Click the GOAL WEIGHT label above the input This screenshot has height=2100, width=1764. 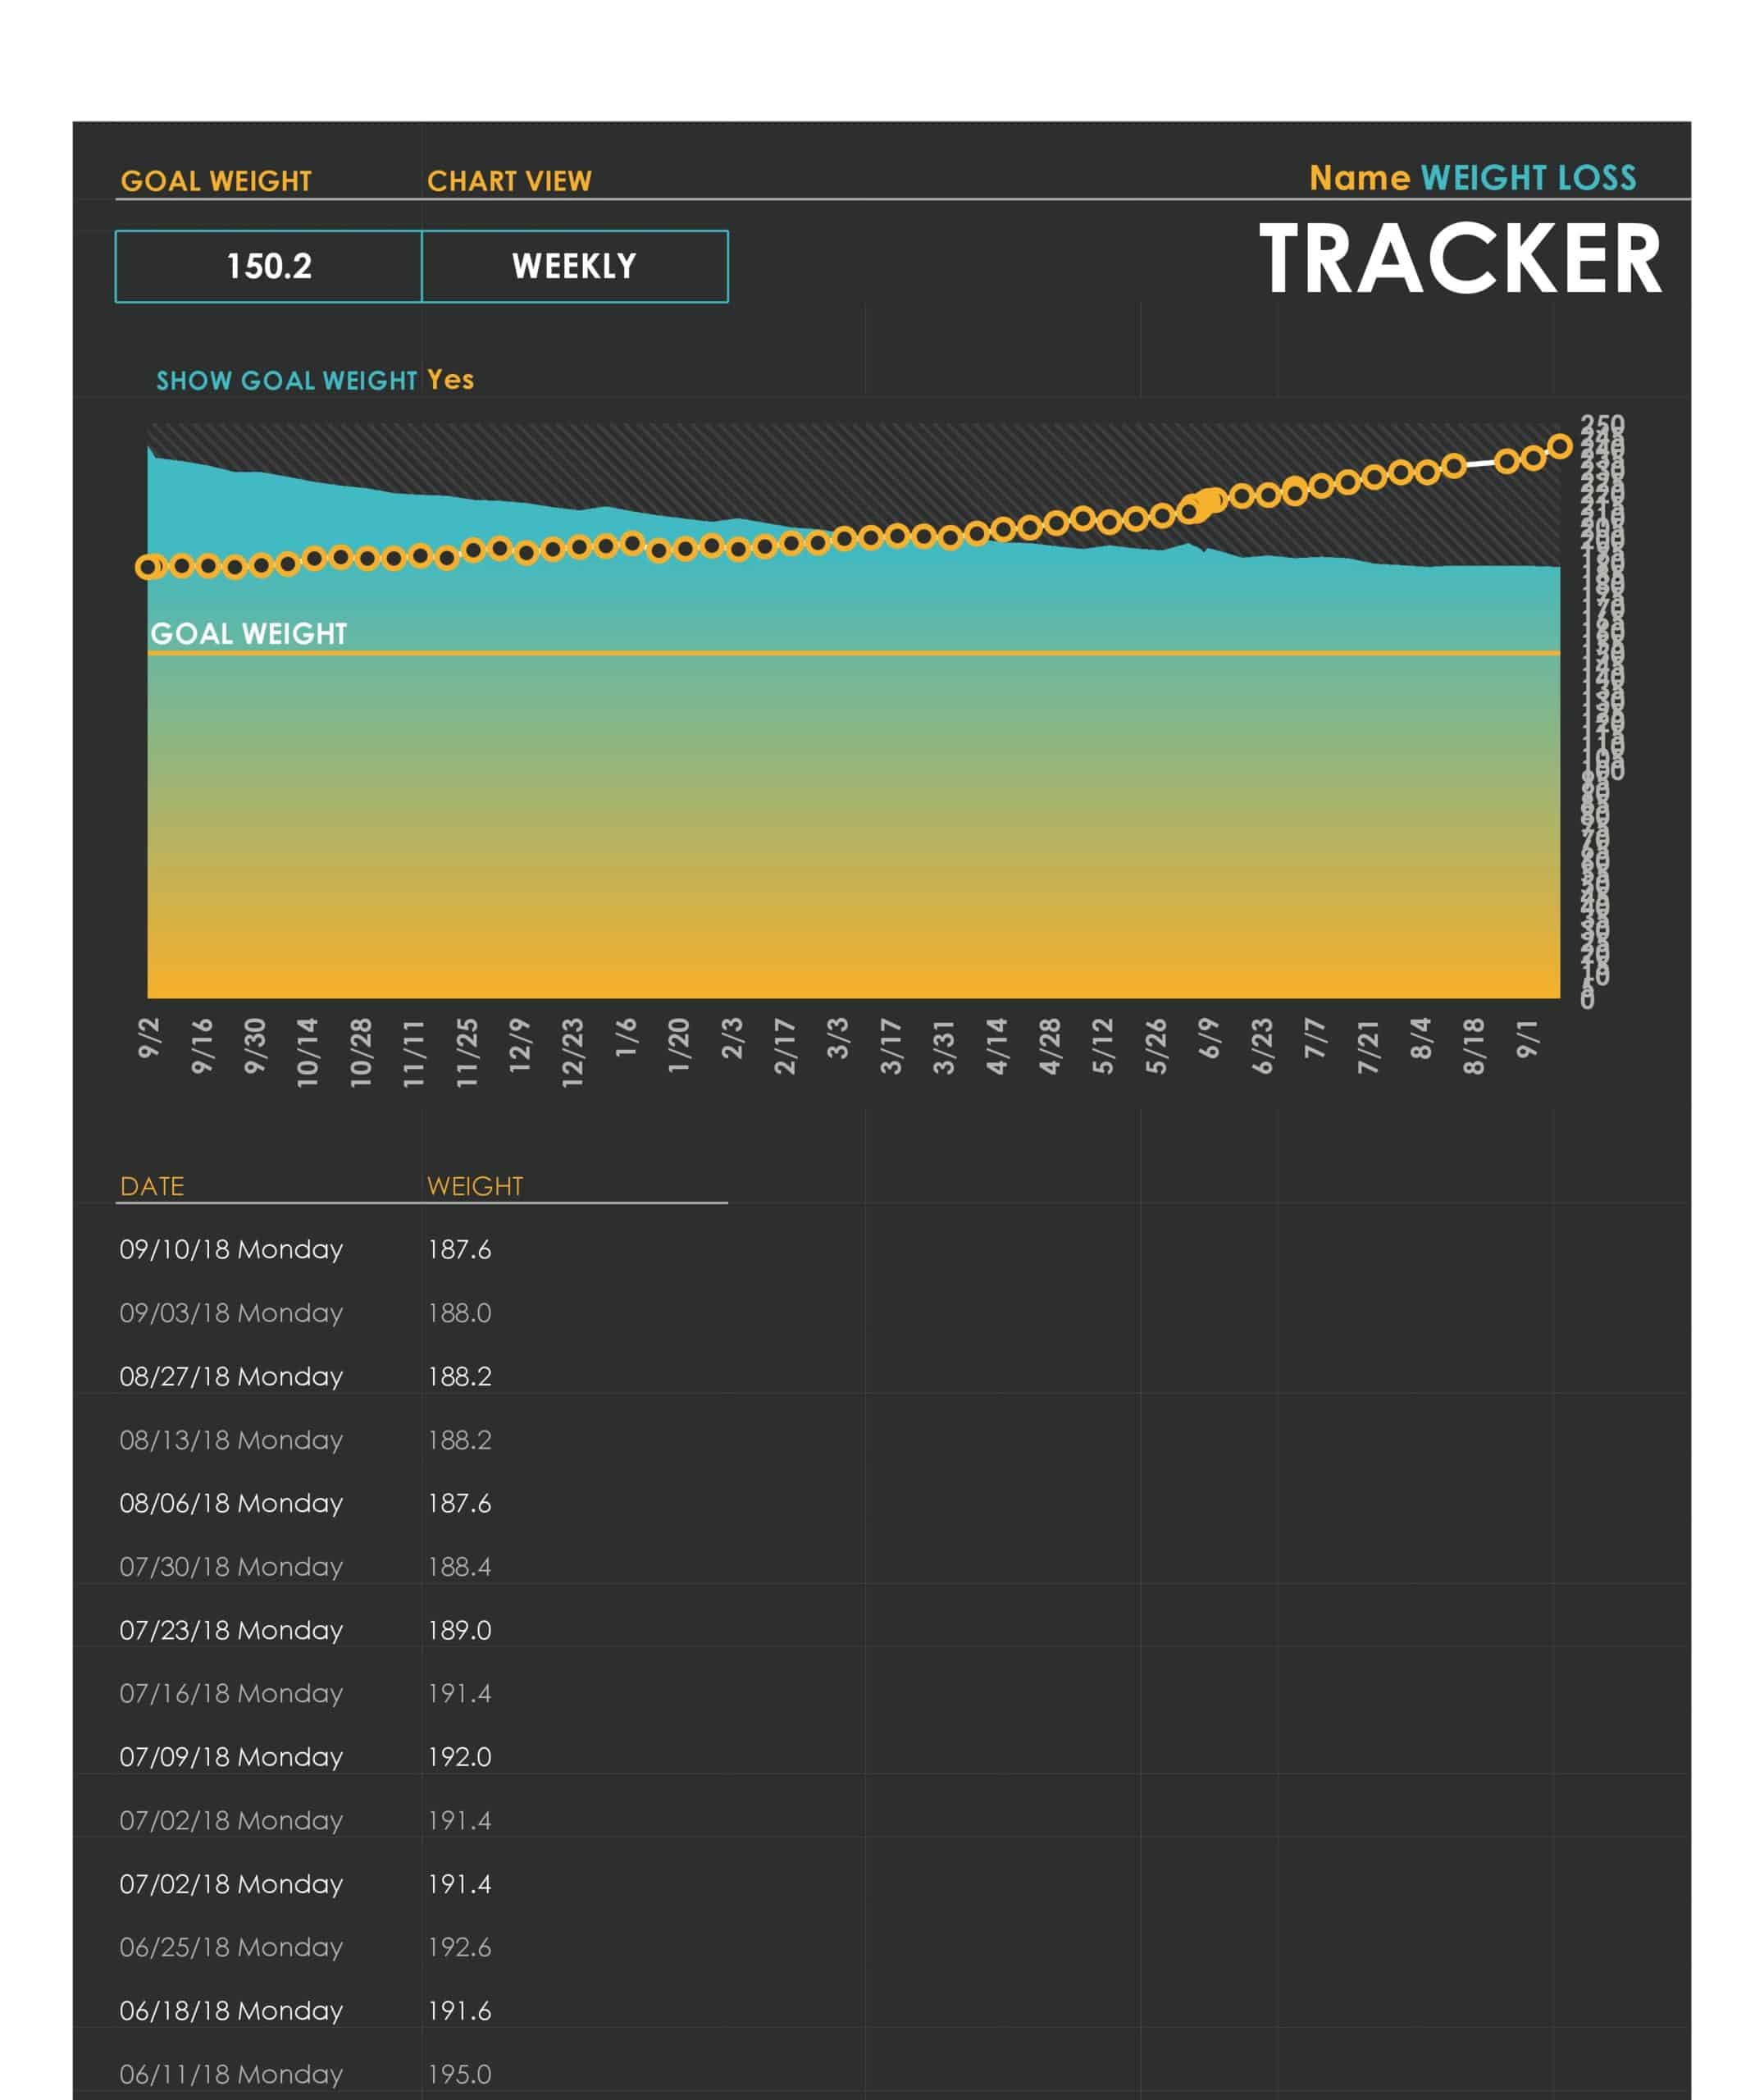(x=216, y=180)
